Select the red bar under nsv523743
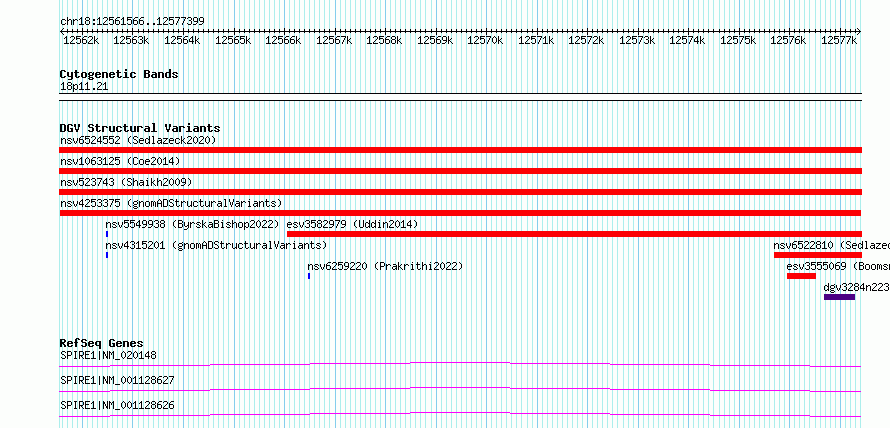 click(460, 192)
